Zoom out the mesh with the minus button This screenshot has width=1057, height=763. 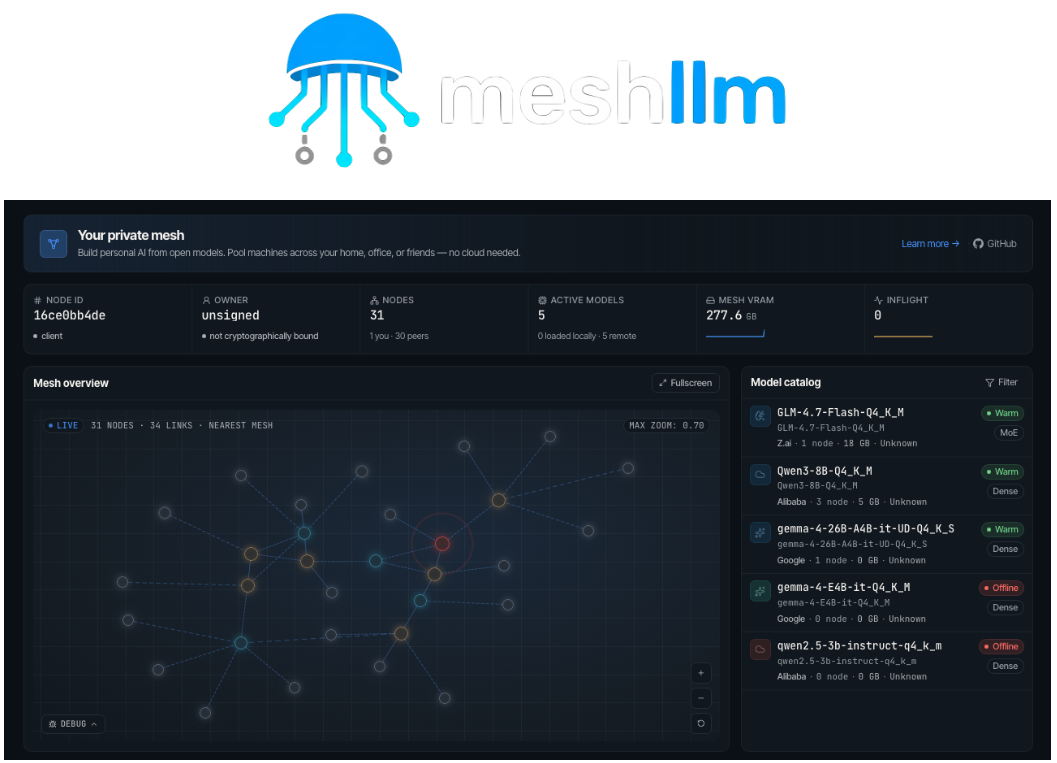(701, 698)
